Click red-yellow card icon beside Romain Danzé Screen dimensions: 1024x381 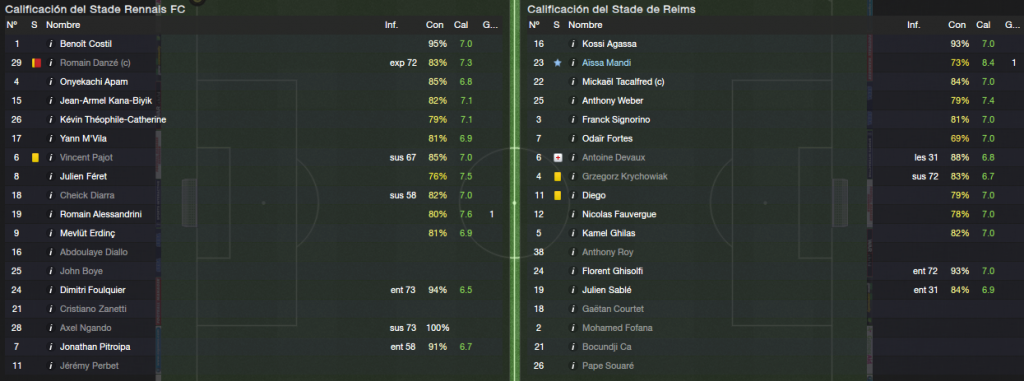pos(35,63)
